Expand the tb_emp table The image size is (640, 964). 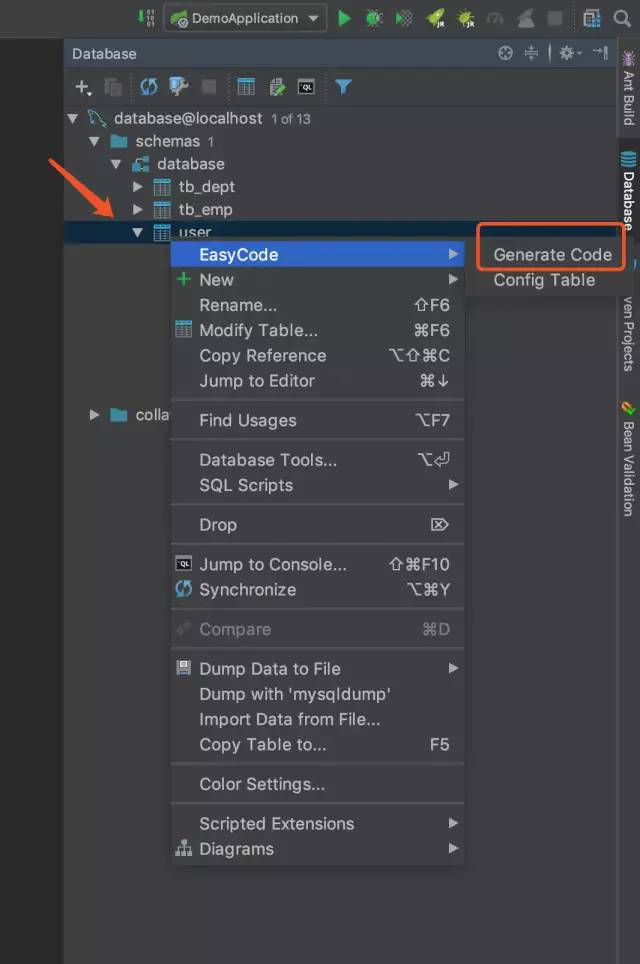pyautogui.click(x=136, y=209)
